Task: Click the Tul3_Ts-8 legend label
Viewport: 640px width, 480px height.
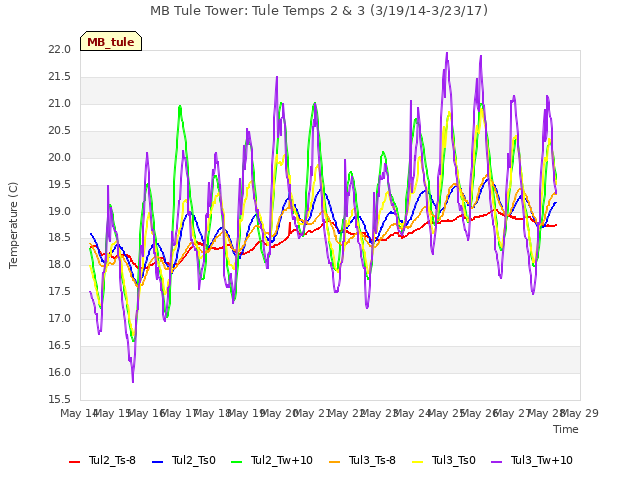Action: (x=372, y=460)
